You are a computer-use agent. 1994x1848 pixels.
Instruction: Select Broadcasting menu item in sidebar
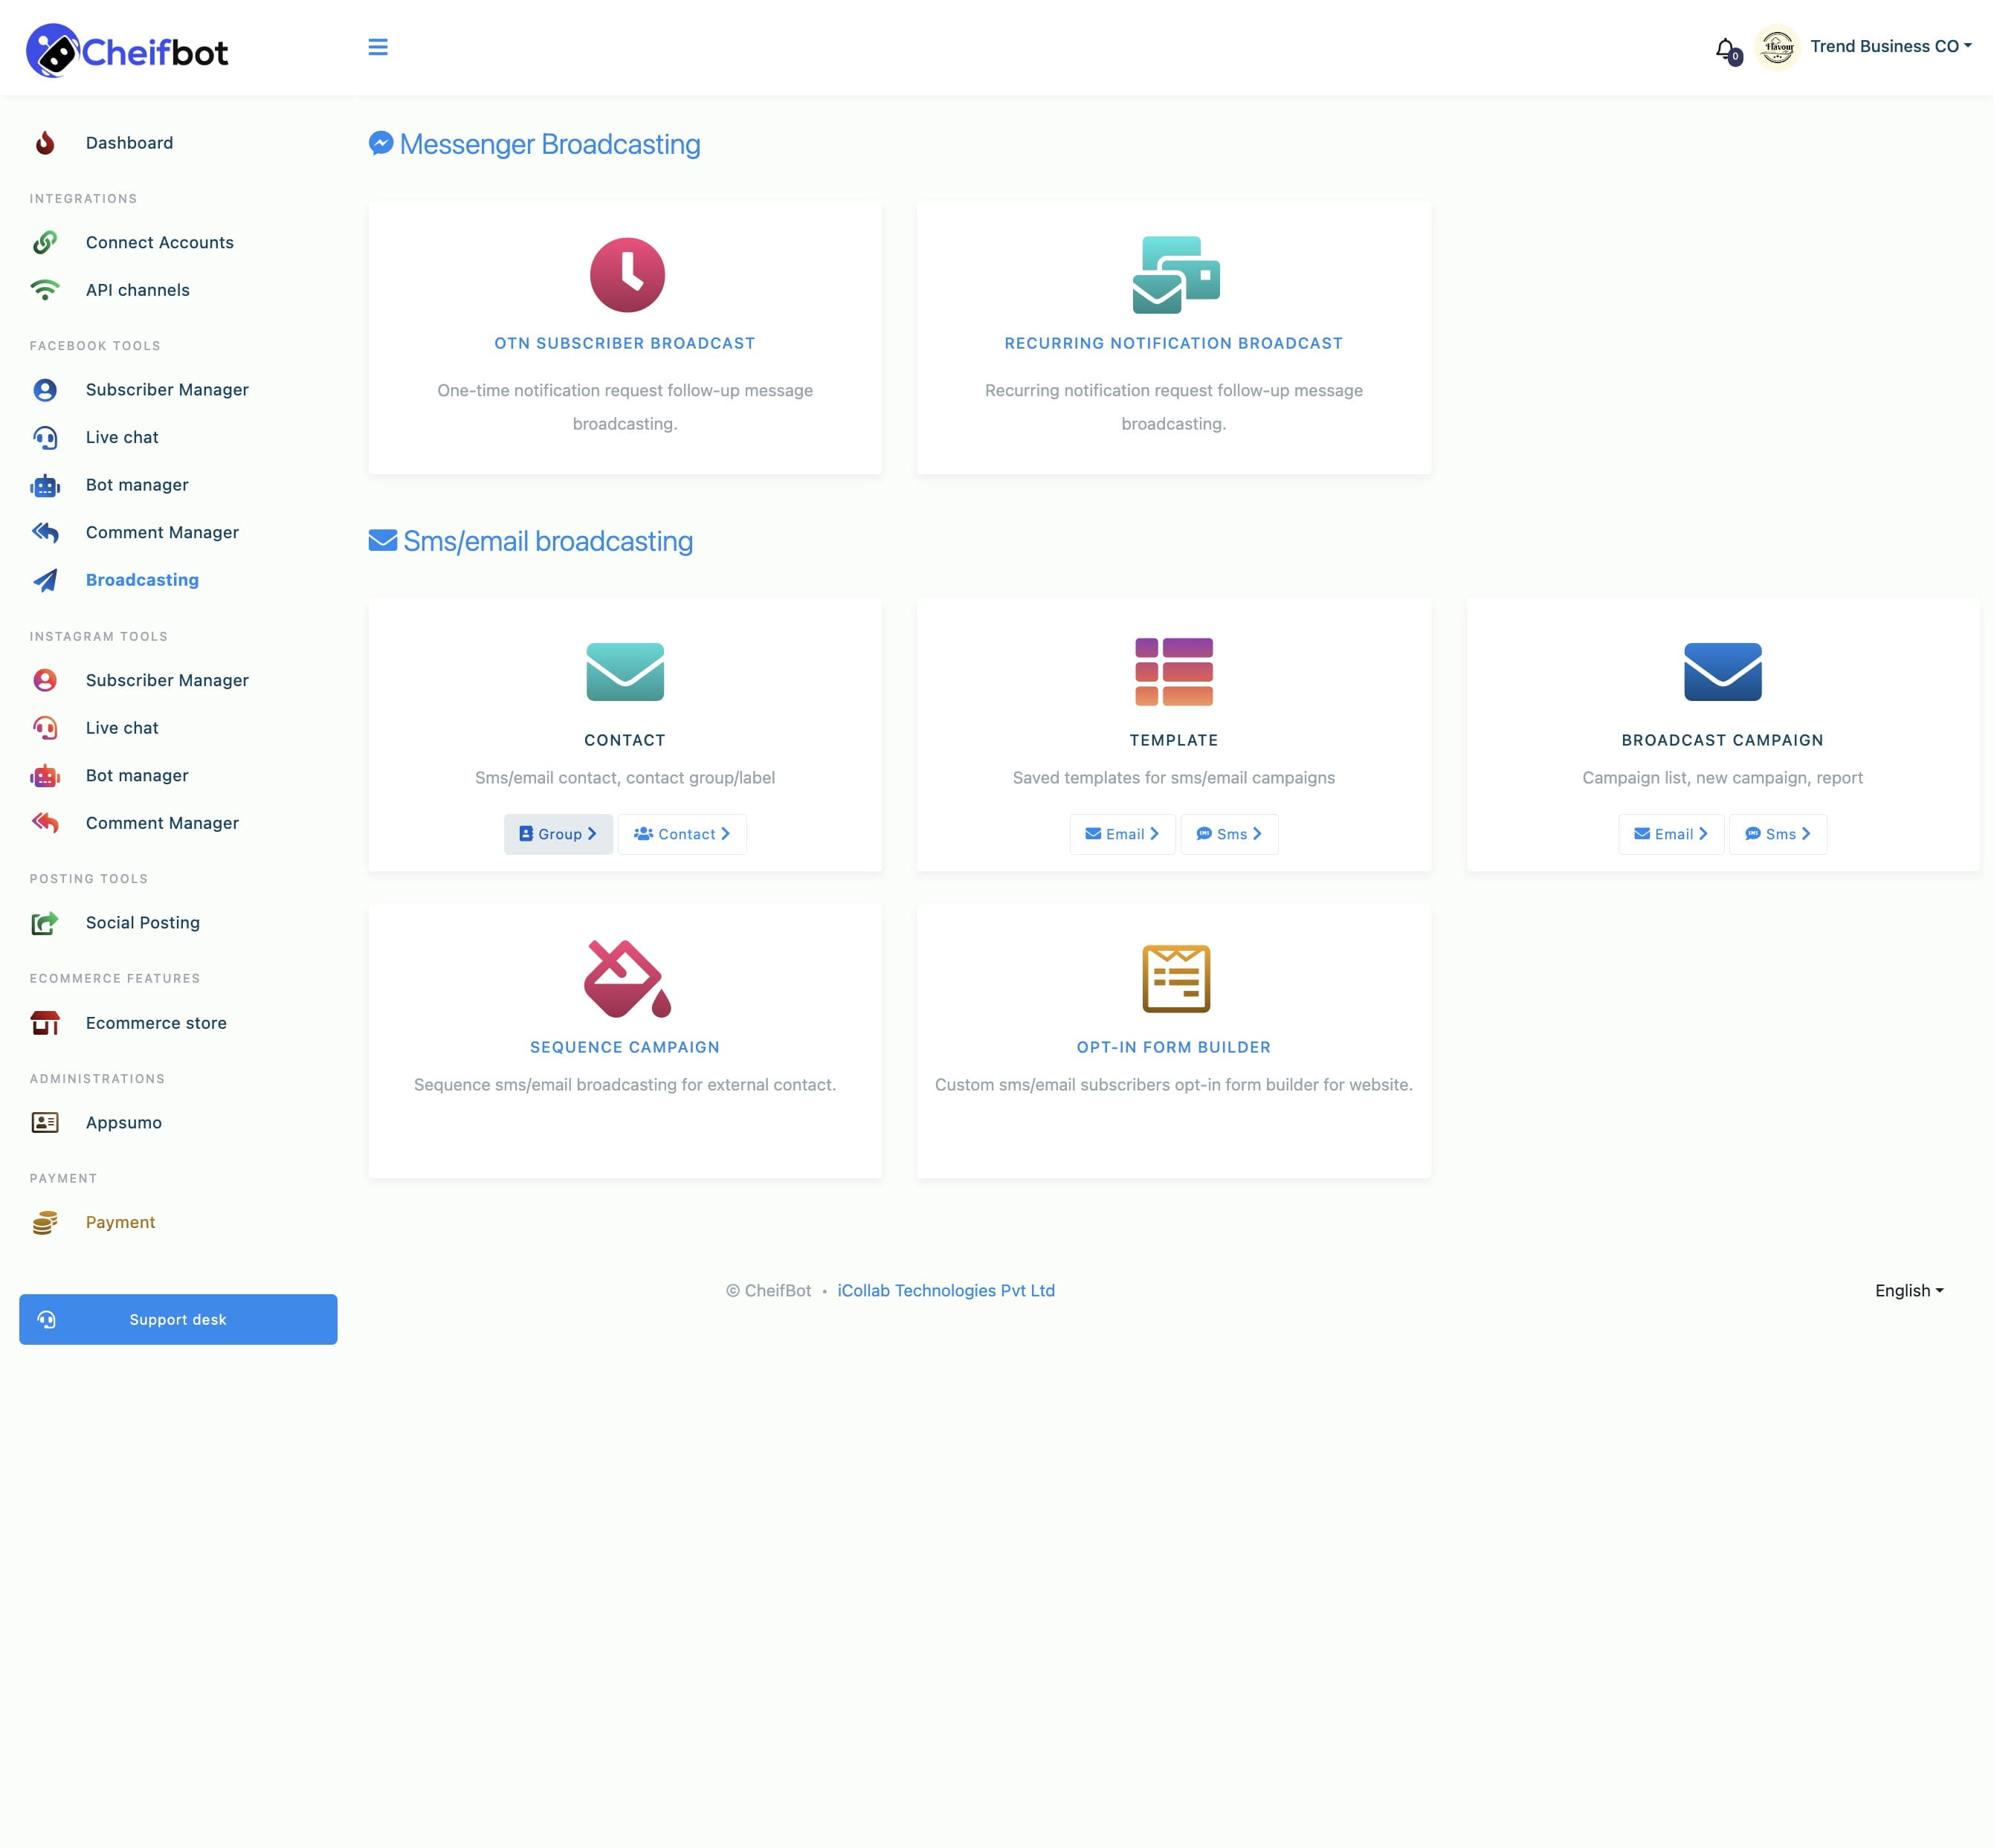(143, 578)
